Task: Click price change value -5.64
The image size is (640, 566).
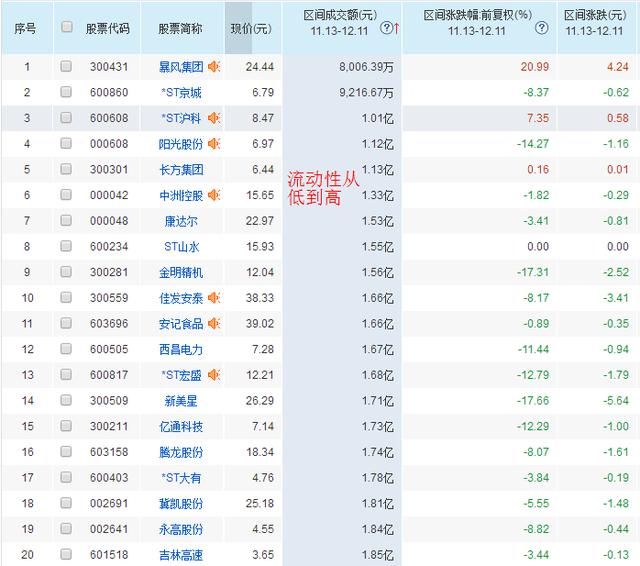Action: point(616,400)
